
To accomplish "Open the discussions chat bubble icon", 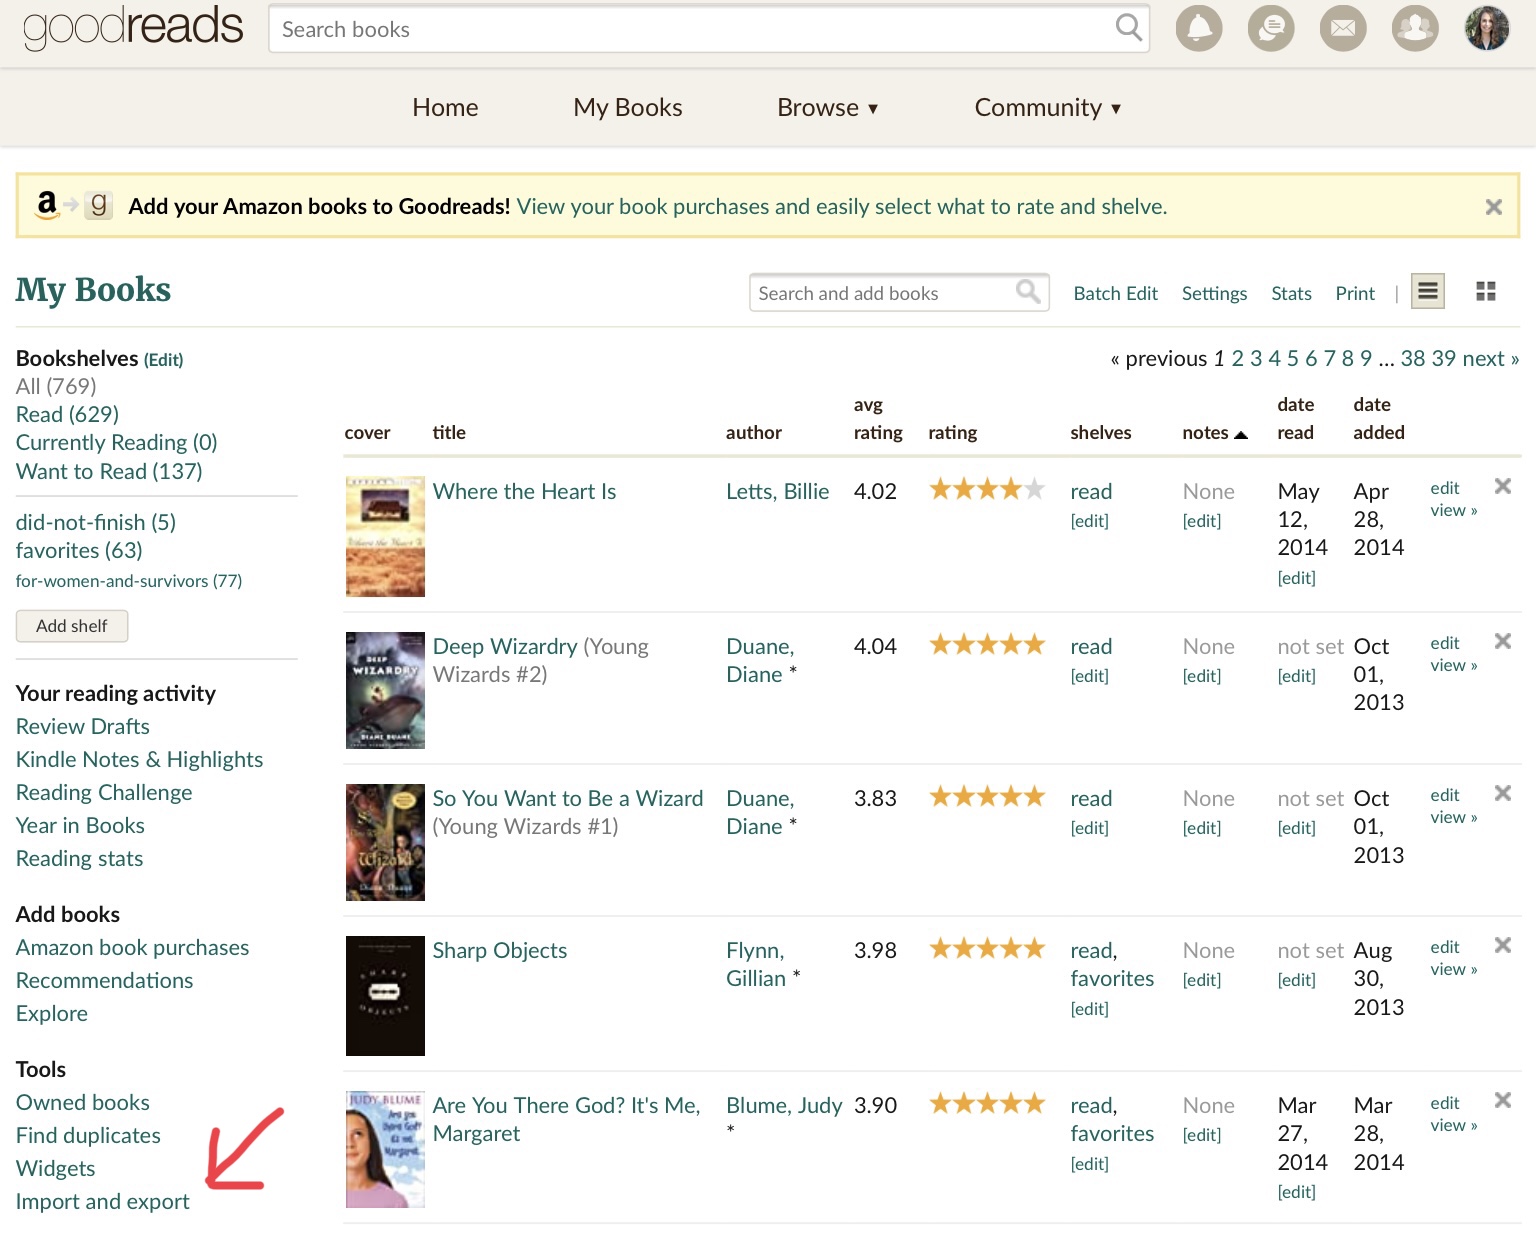I will click(x=1271, y=28).
